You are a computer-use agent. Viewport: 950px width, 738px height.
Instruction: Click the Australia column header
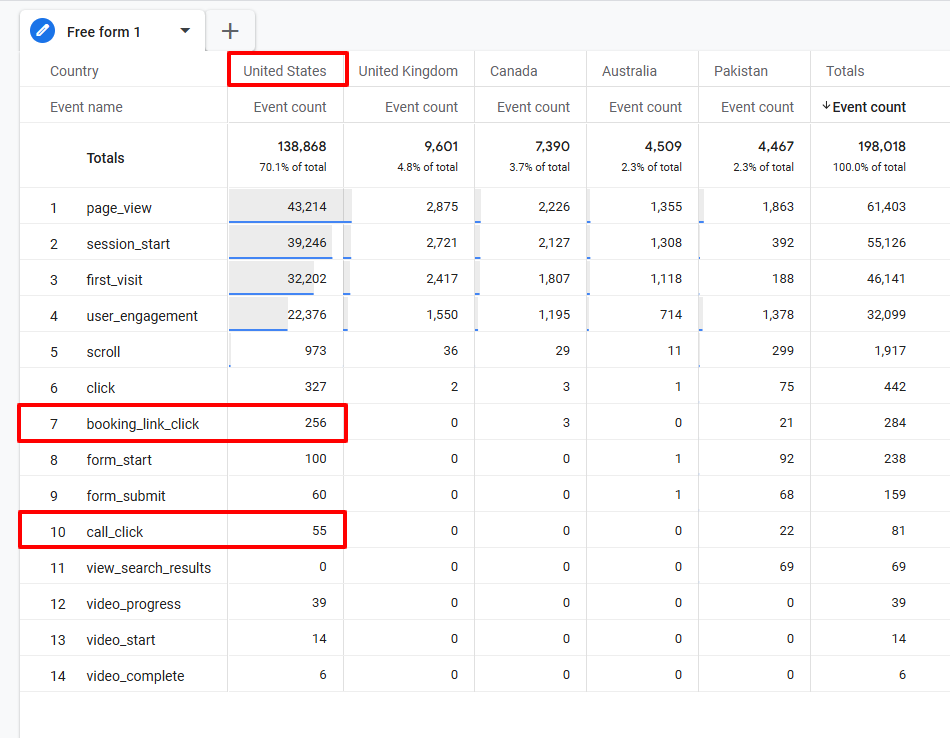point(629,70)
